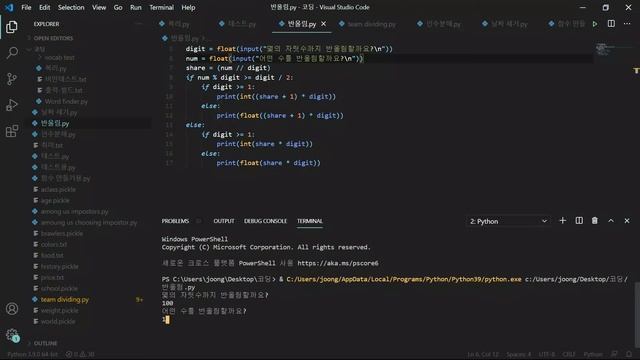This screenshot has height=360, width=640.
Task: Create a new terminal with plus icon
Action: tap(562, 220)
